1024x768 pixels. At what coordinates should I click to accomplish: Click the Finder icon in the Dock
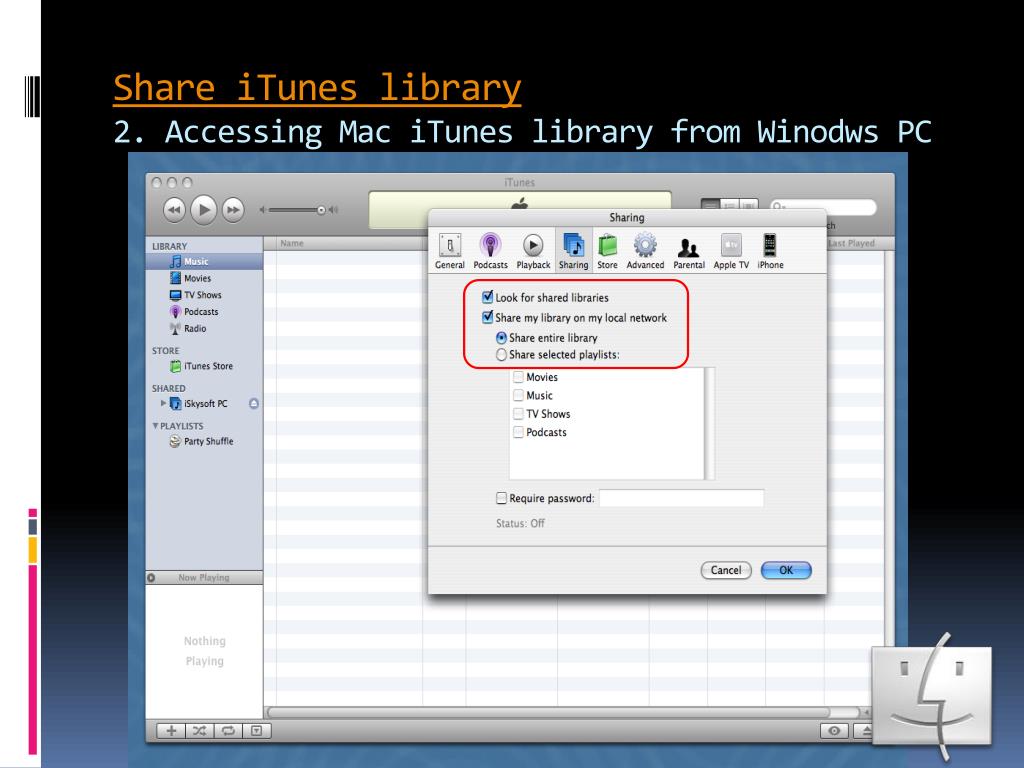click(x=931, y=696)
